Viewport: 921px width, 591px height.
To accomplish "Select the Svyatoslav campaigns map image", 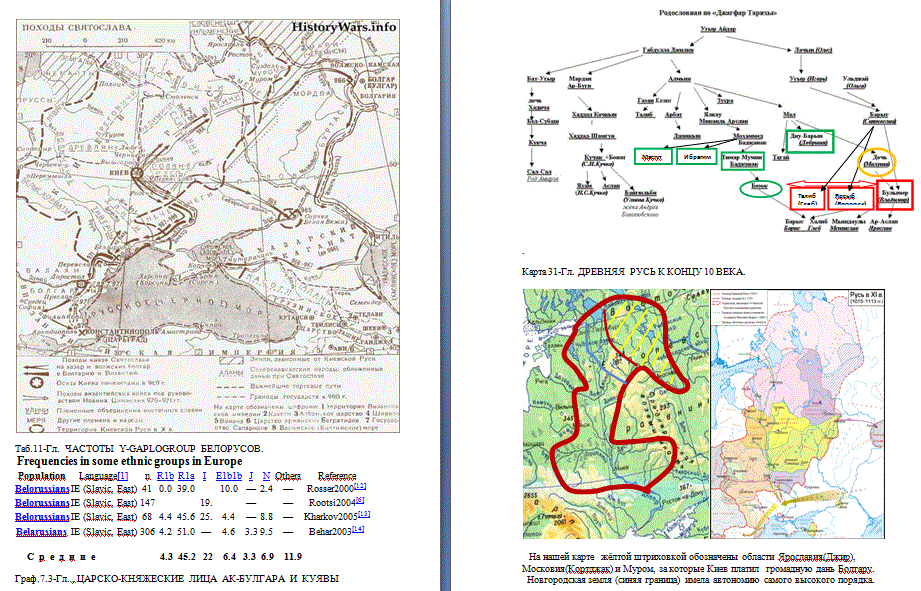I will (x=208, y=226).
